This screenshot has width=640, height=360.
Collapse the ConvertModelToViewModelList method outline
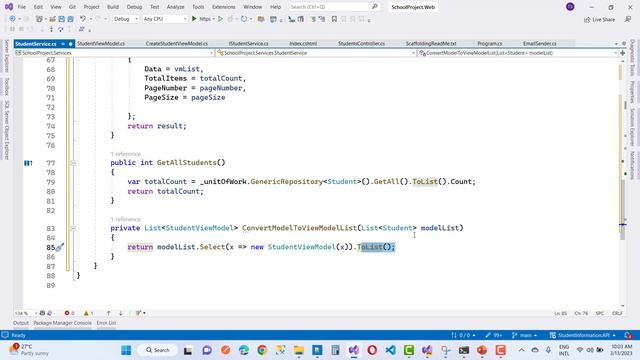(73, 228)
